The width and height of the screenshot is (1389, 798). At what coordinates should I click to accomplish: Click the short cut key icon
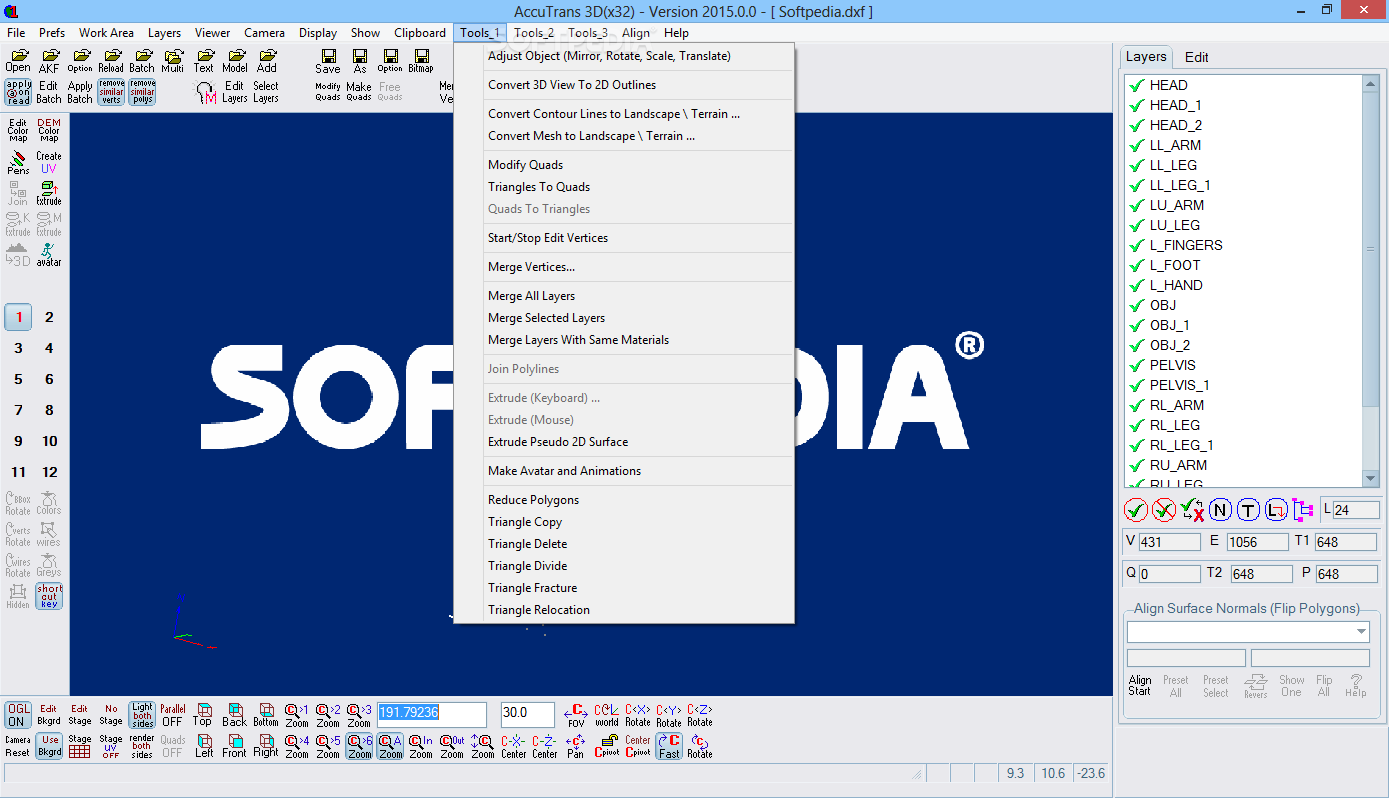click(x=49, y=596)
